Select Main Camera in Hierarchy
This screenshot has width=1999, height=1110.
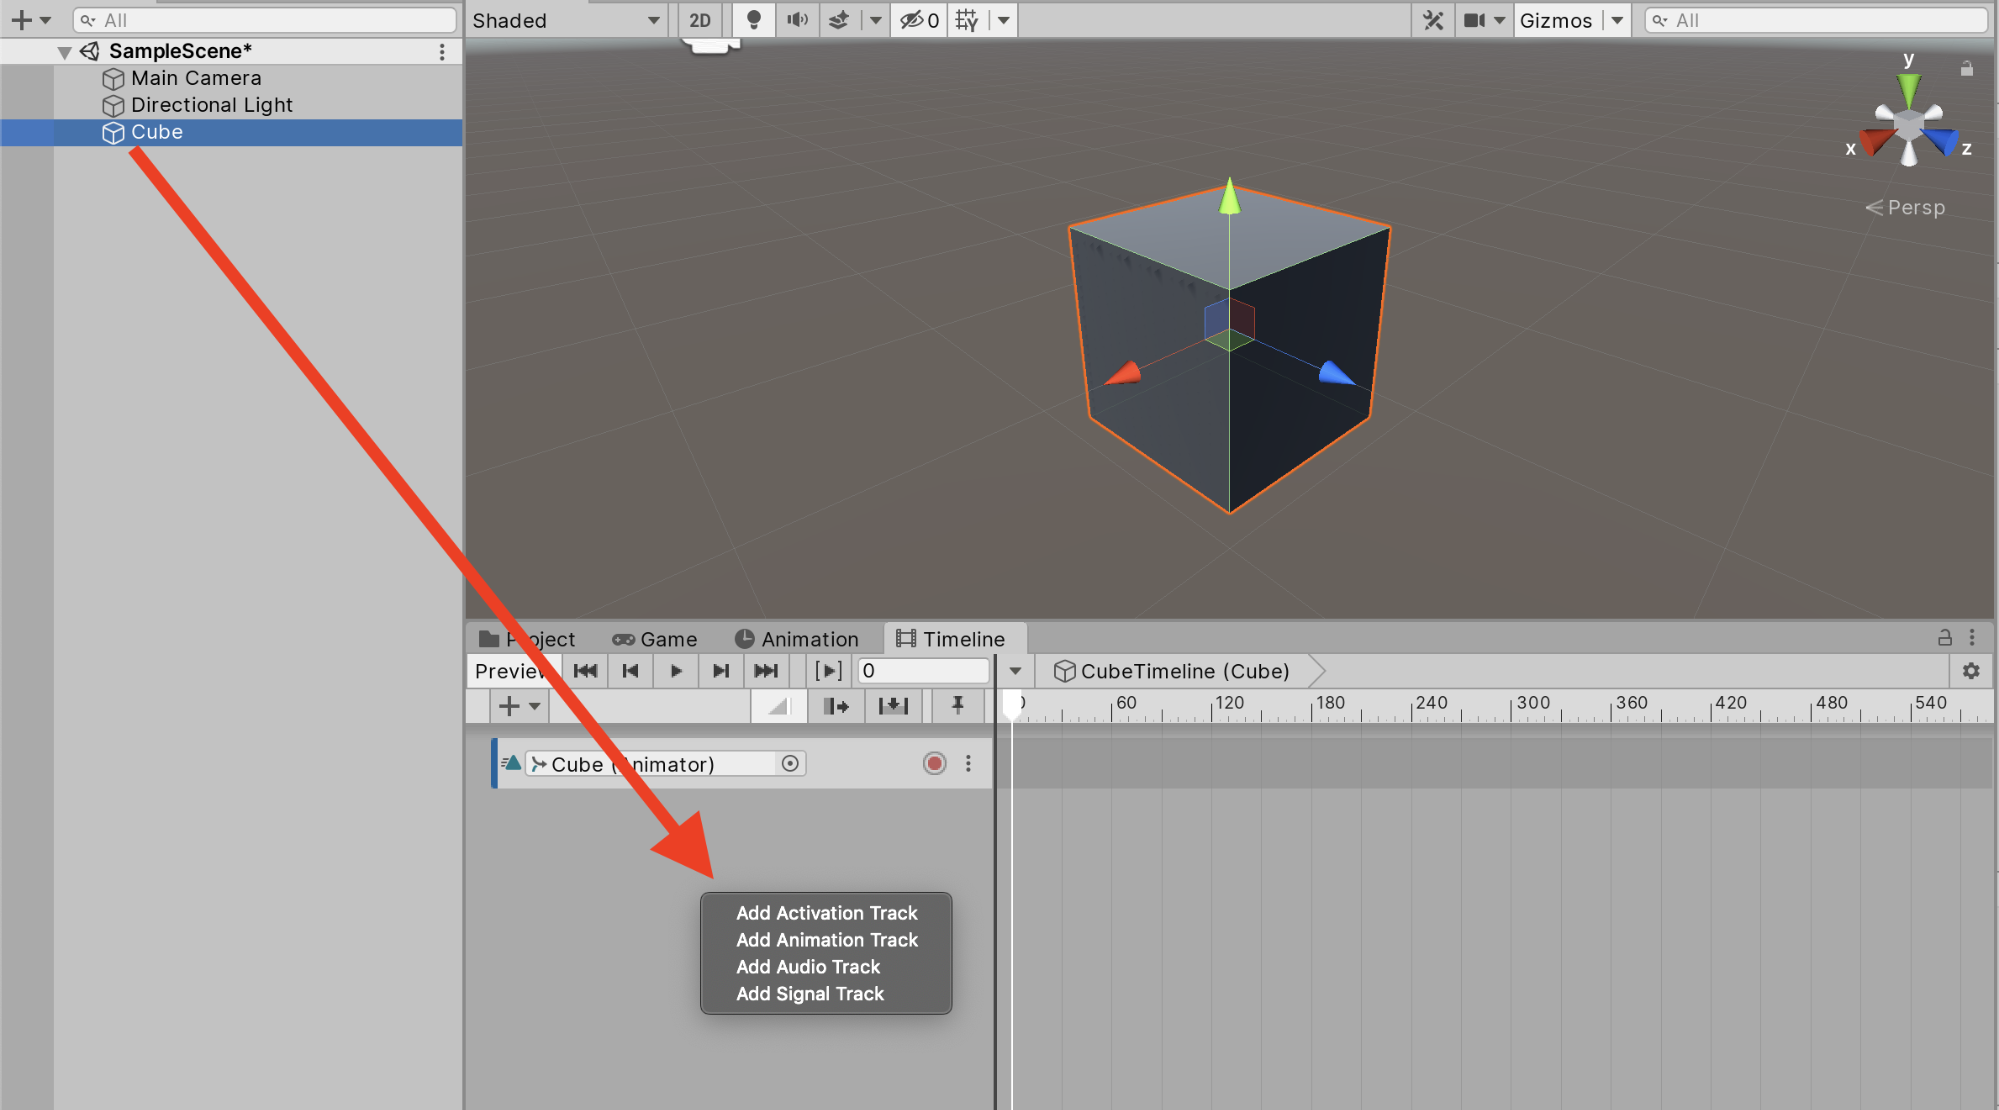point(196,78)
